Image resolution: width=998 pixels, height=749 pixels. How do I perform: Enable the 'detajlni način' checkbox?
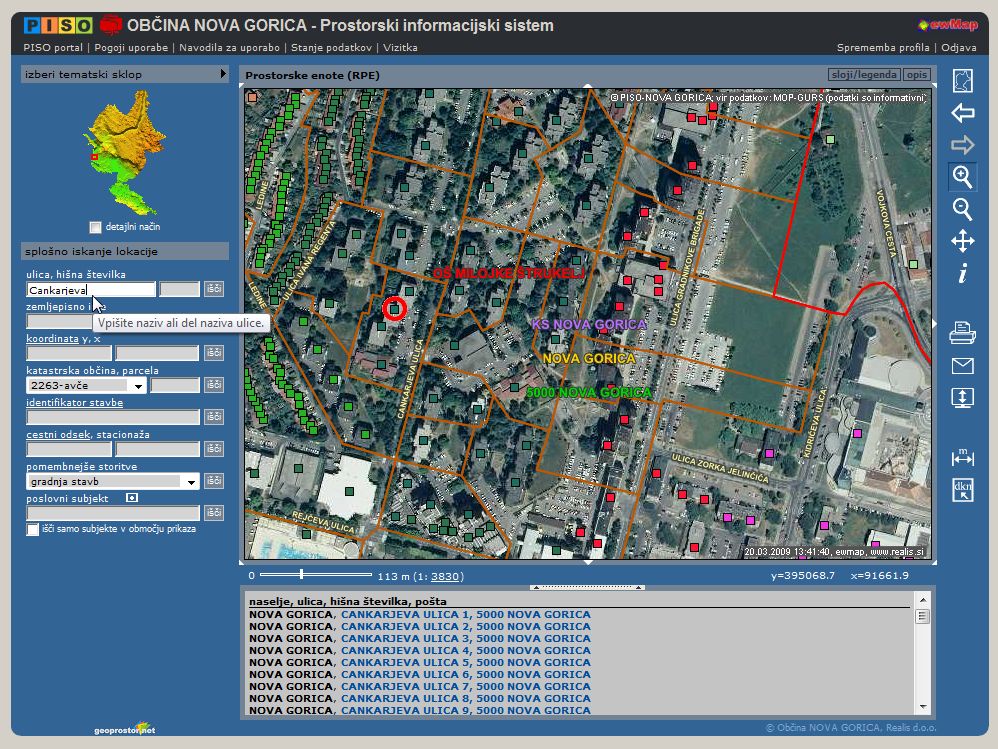[x=96, y=227]
